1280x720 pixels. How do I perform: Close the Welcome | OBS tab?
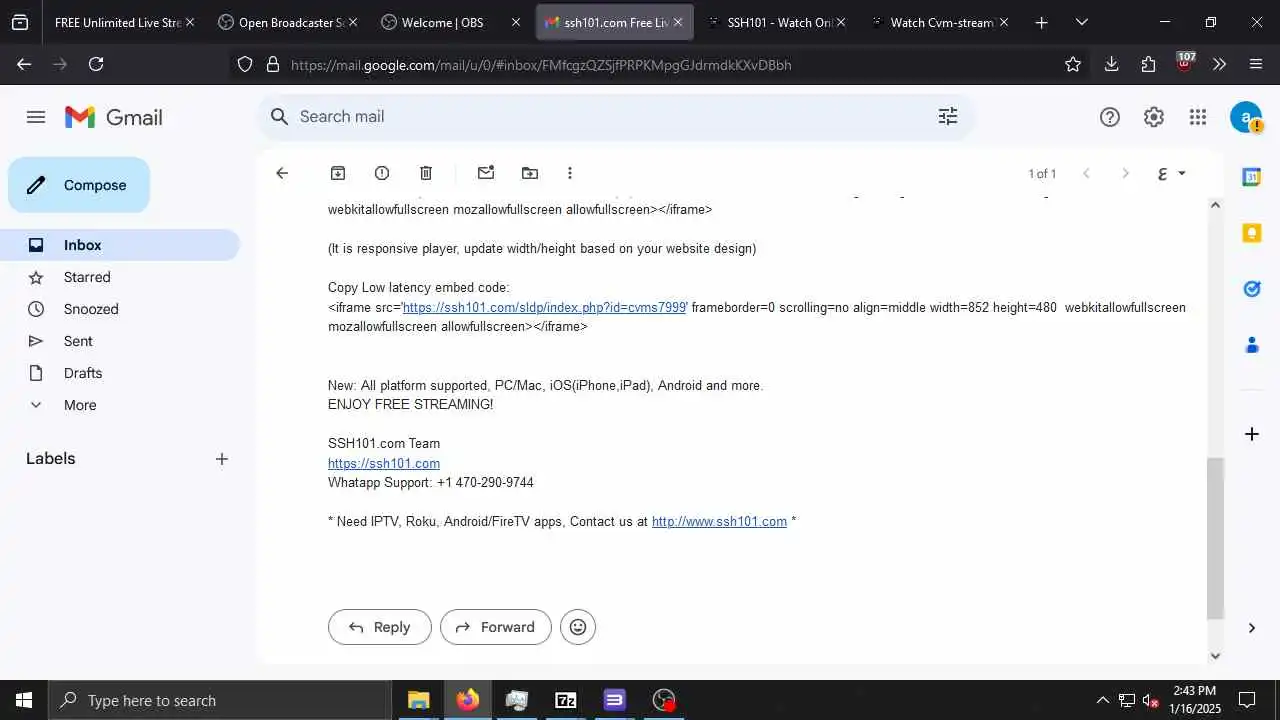[516, 22]
